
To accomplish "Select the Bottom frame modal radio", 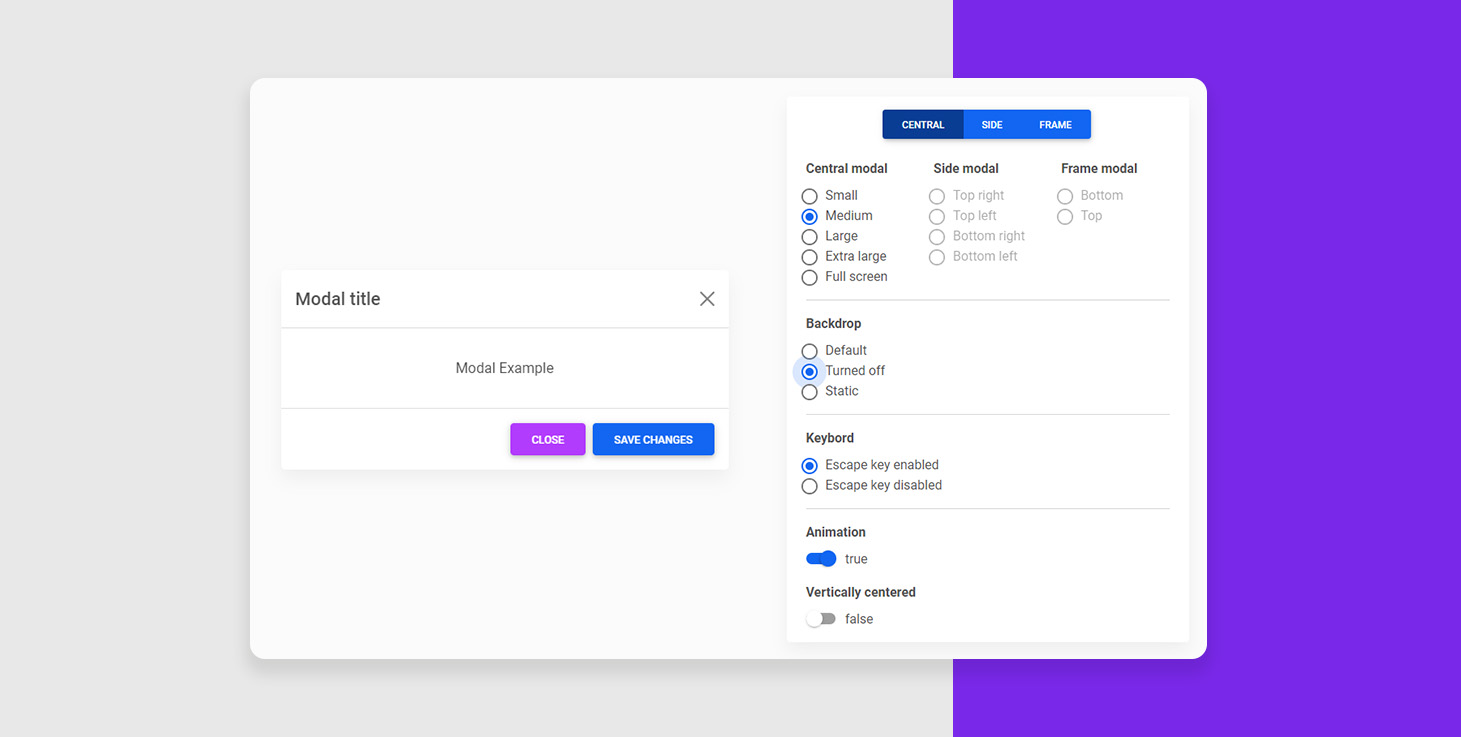I will click(1065, 196).
